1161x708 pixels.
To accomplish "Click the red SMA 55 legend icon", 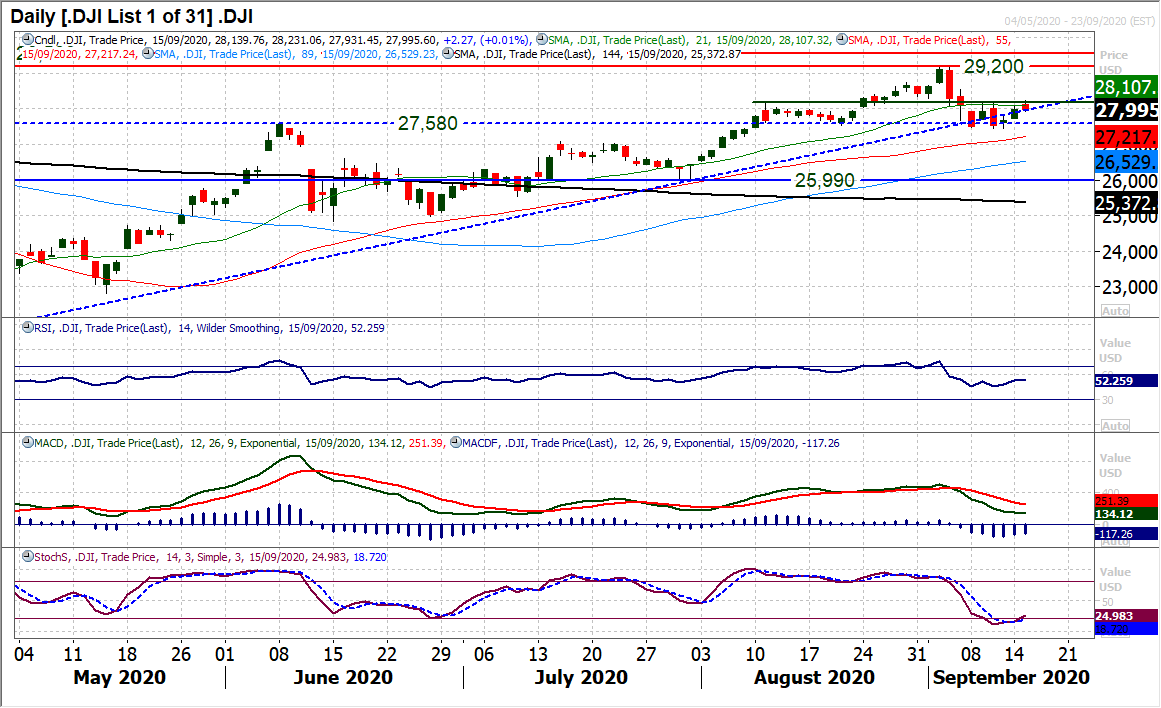I will point(842,40).
